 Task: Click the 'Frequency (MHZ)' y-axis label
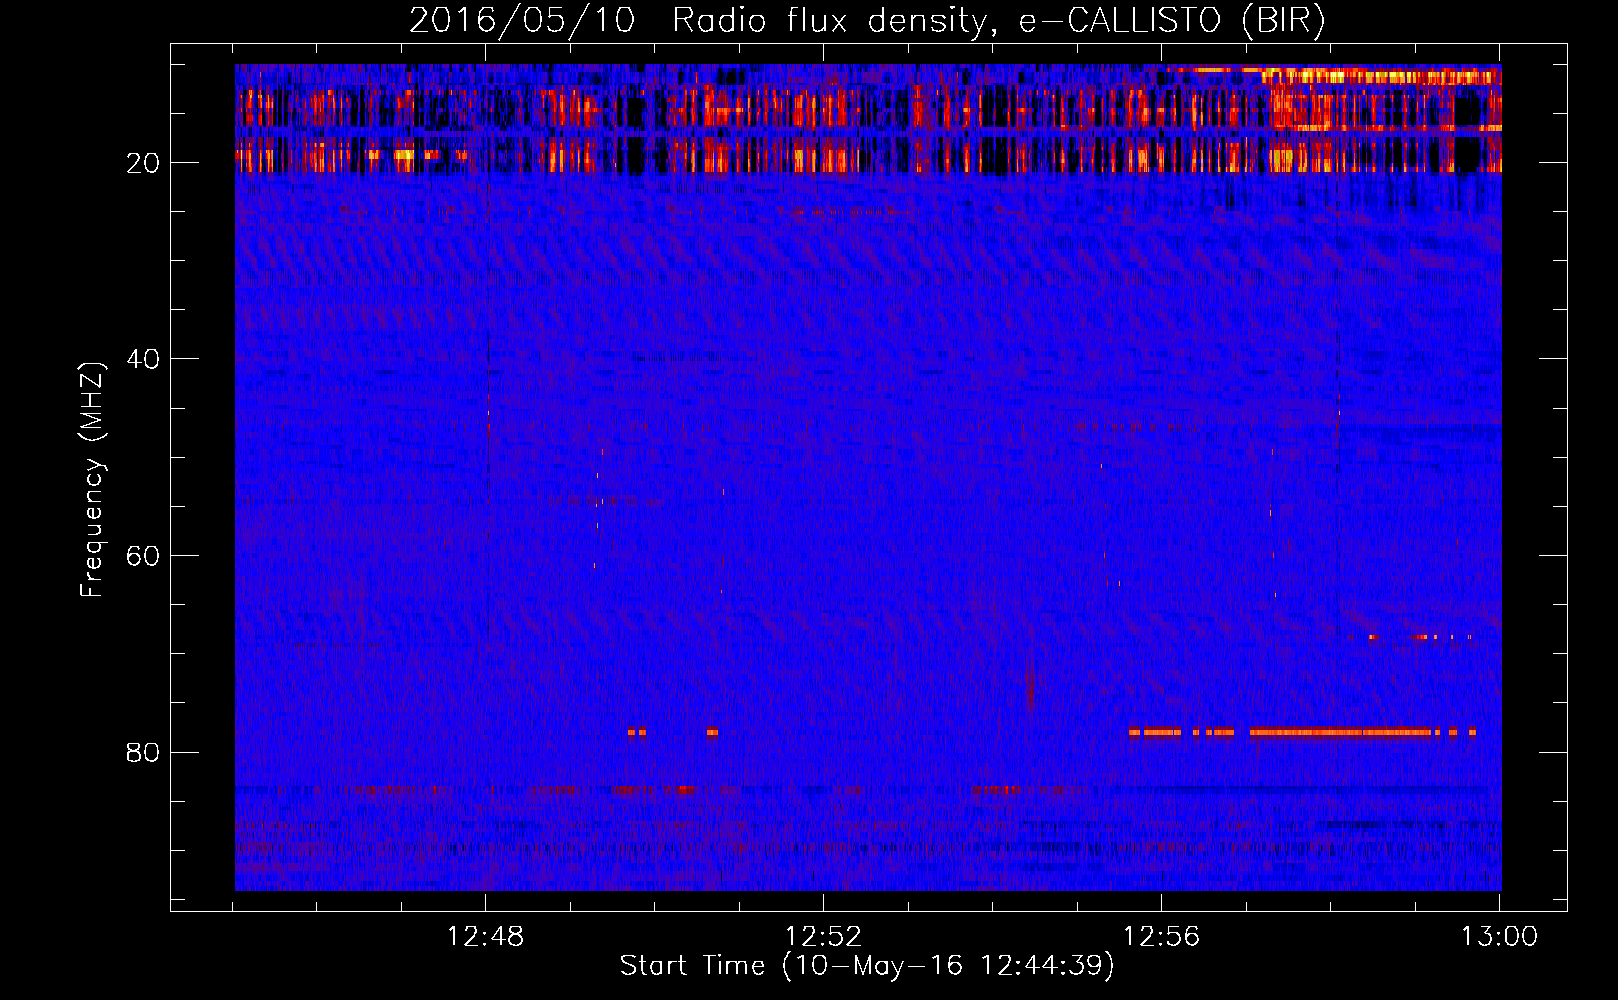91,480
